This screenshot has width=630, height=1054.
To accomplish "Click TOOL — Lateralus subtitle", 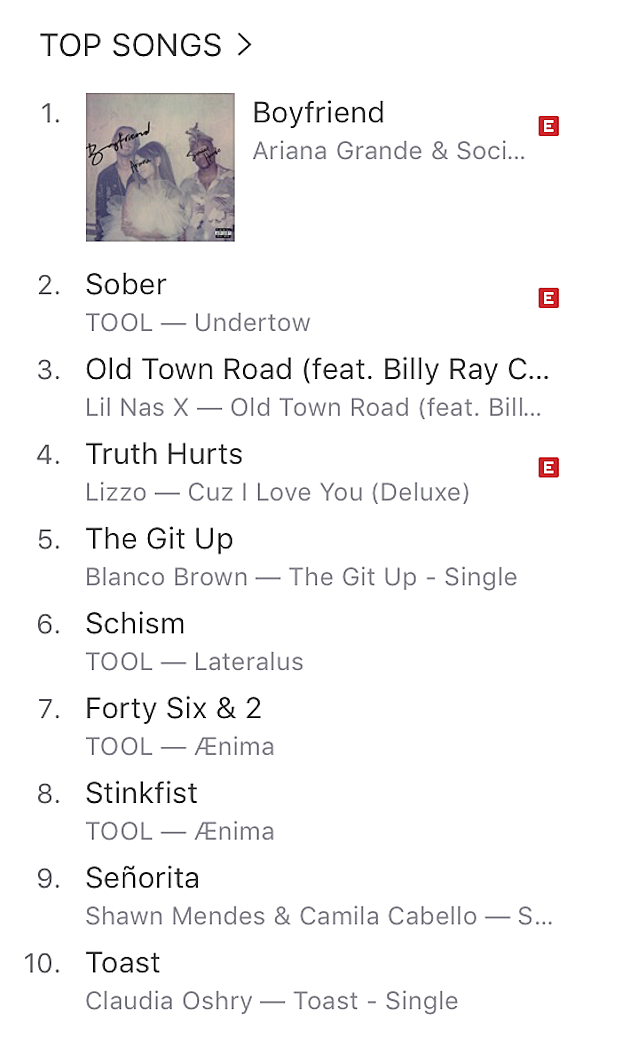I will click(194, 662).
